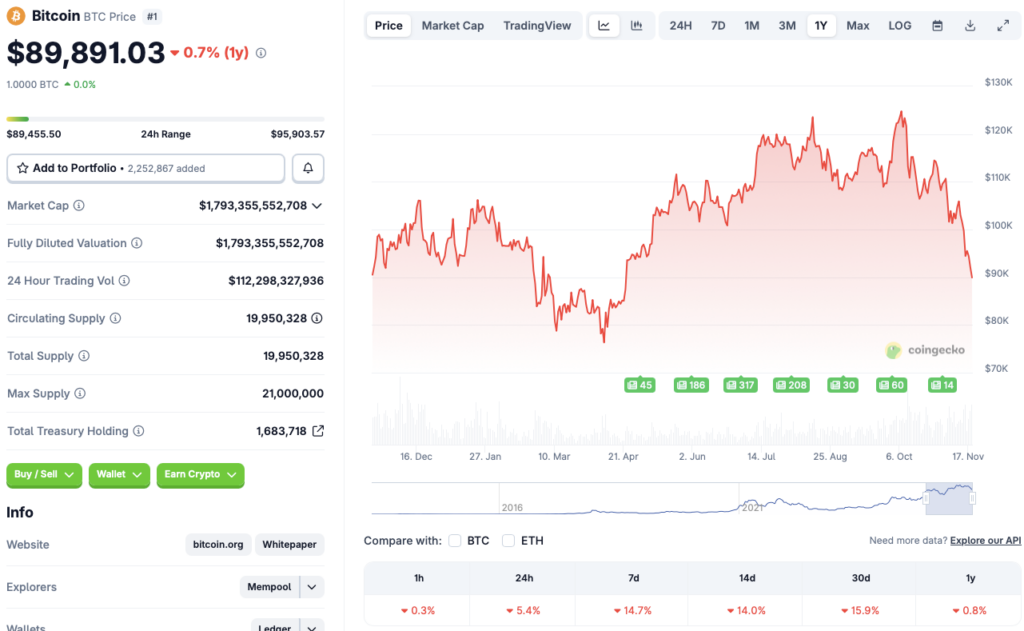The height and width of the screenshot is (631, 1024).
Task: Select the line chart view icon
Action: tap(604, 25)
